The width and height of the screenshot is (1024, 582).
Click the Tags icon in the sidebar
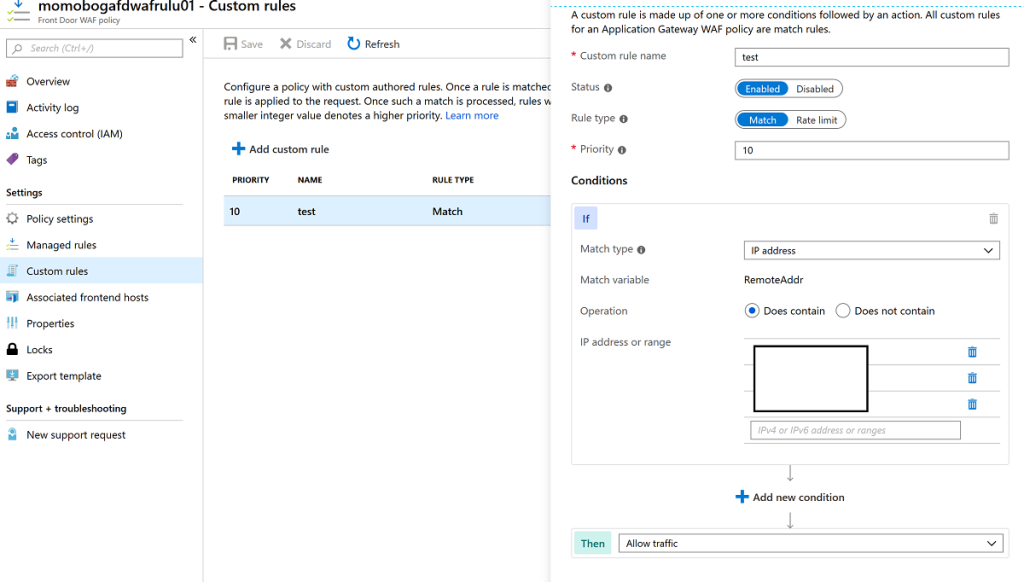12,159
